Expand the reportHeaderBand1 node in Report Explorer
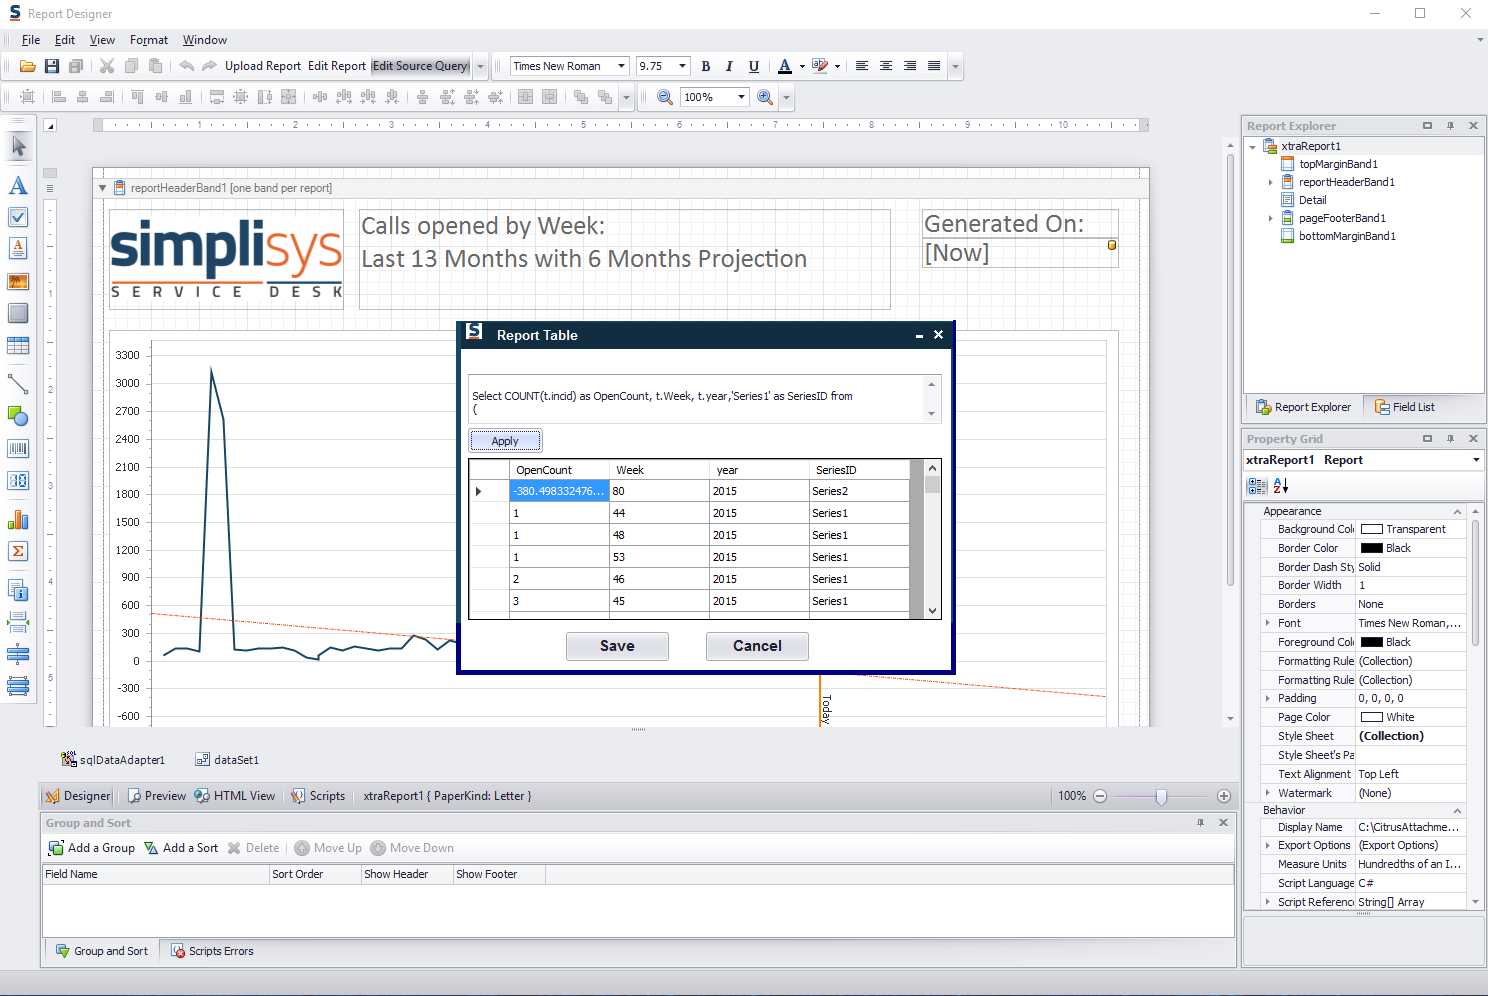Image resolution: width=1488 pixels, height=996 pixels. point(1270,182)
